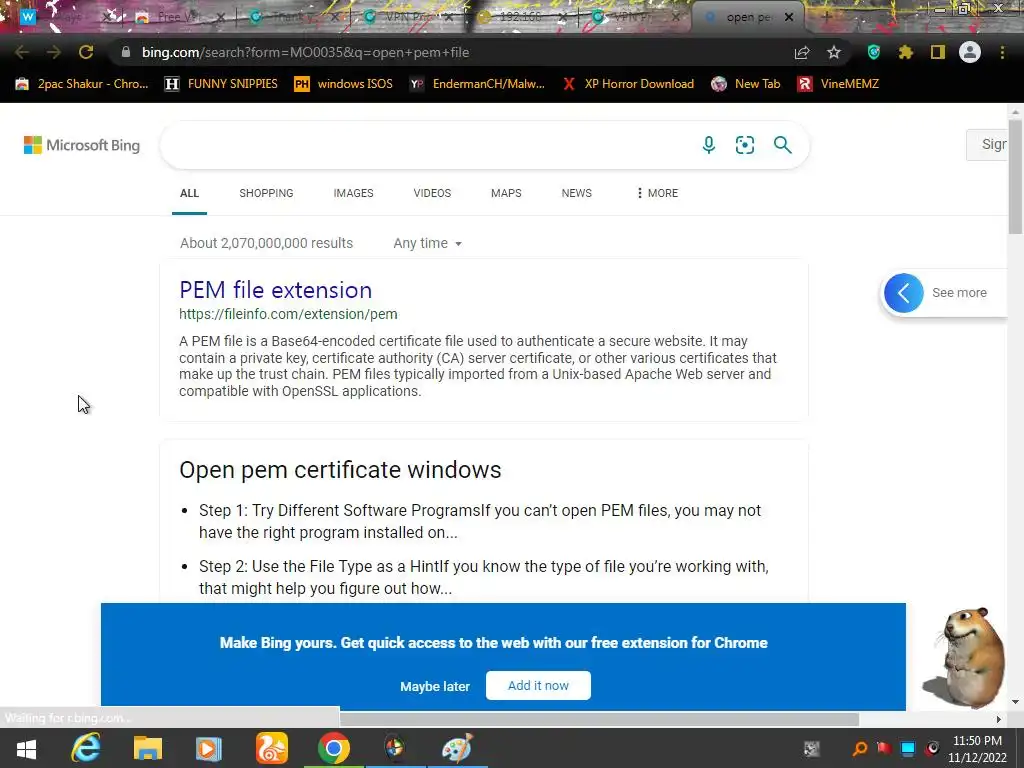Screen dimensions: 1024x768
Task: Close the open pem search tab
Action: tap(789, 17)
